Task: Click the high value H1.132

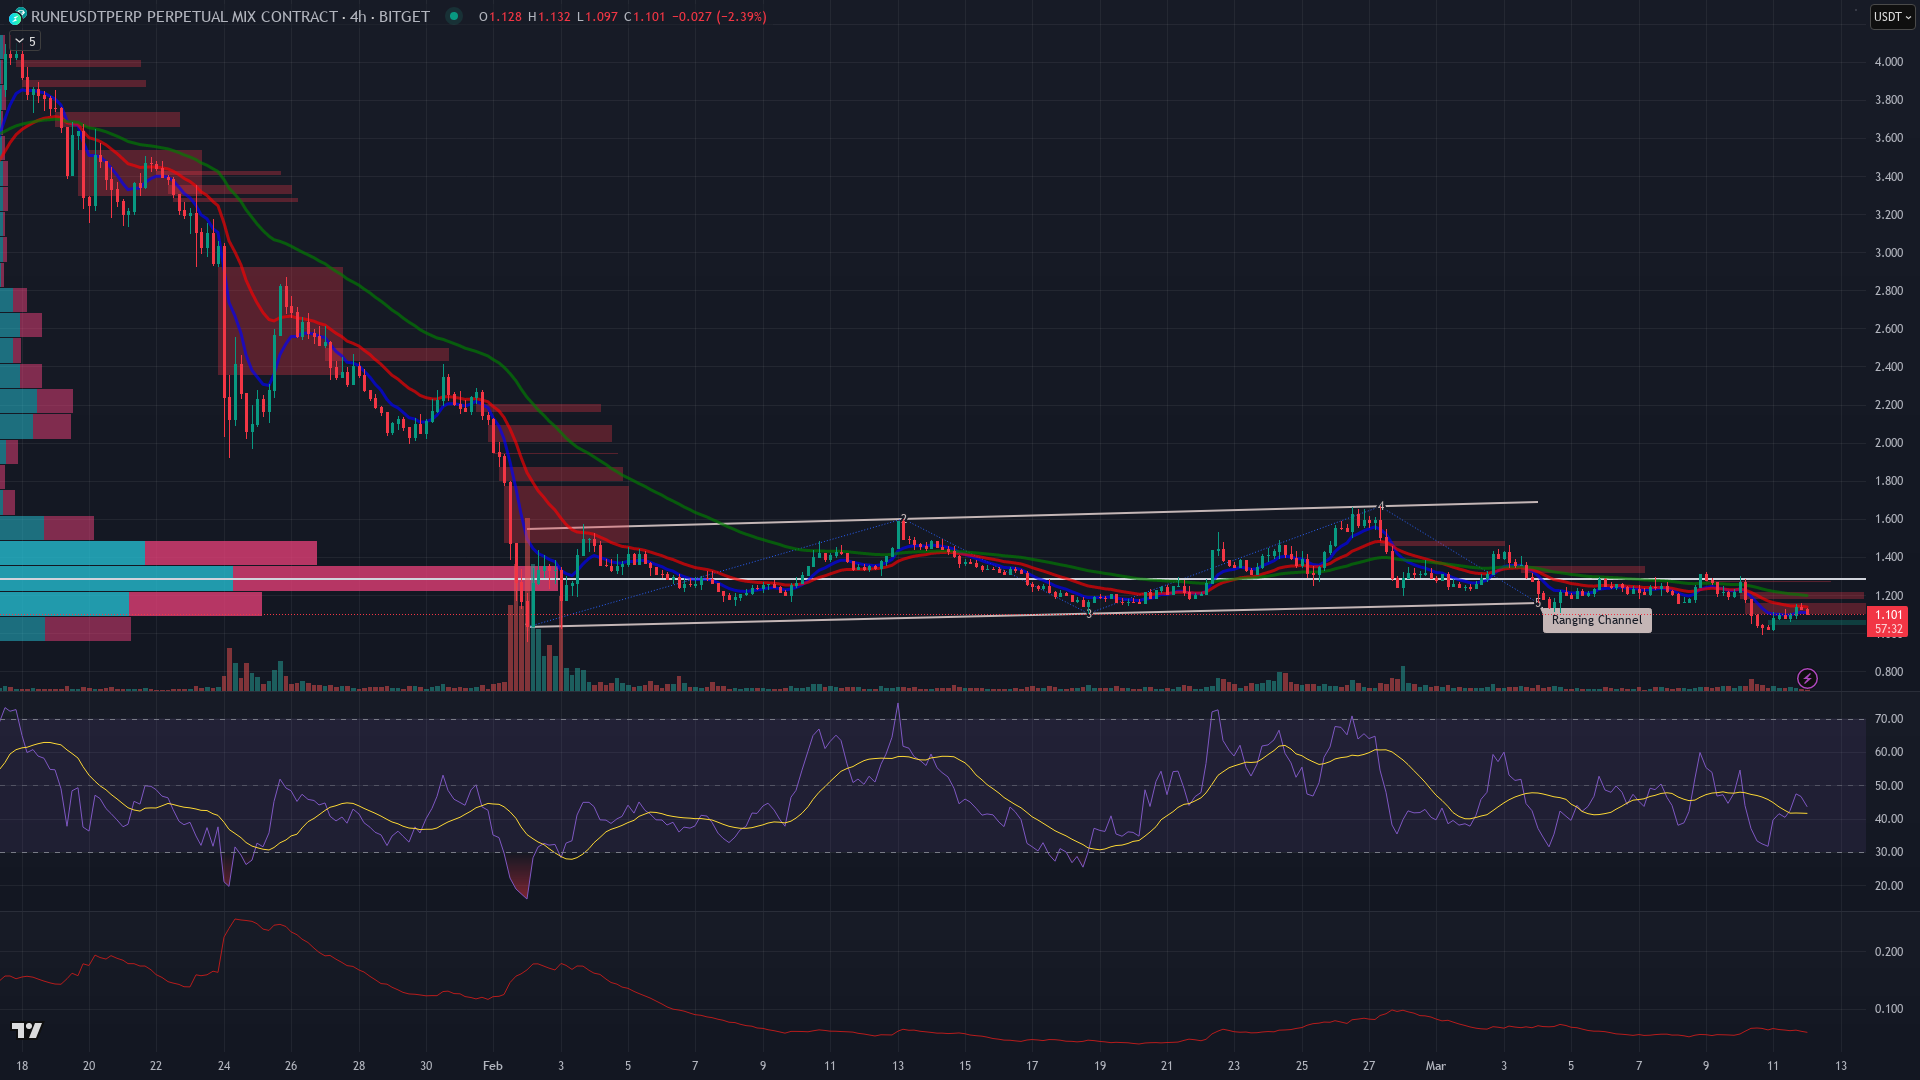Action: point(549,16)
